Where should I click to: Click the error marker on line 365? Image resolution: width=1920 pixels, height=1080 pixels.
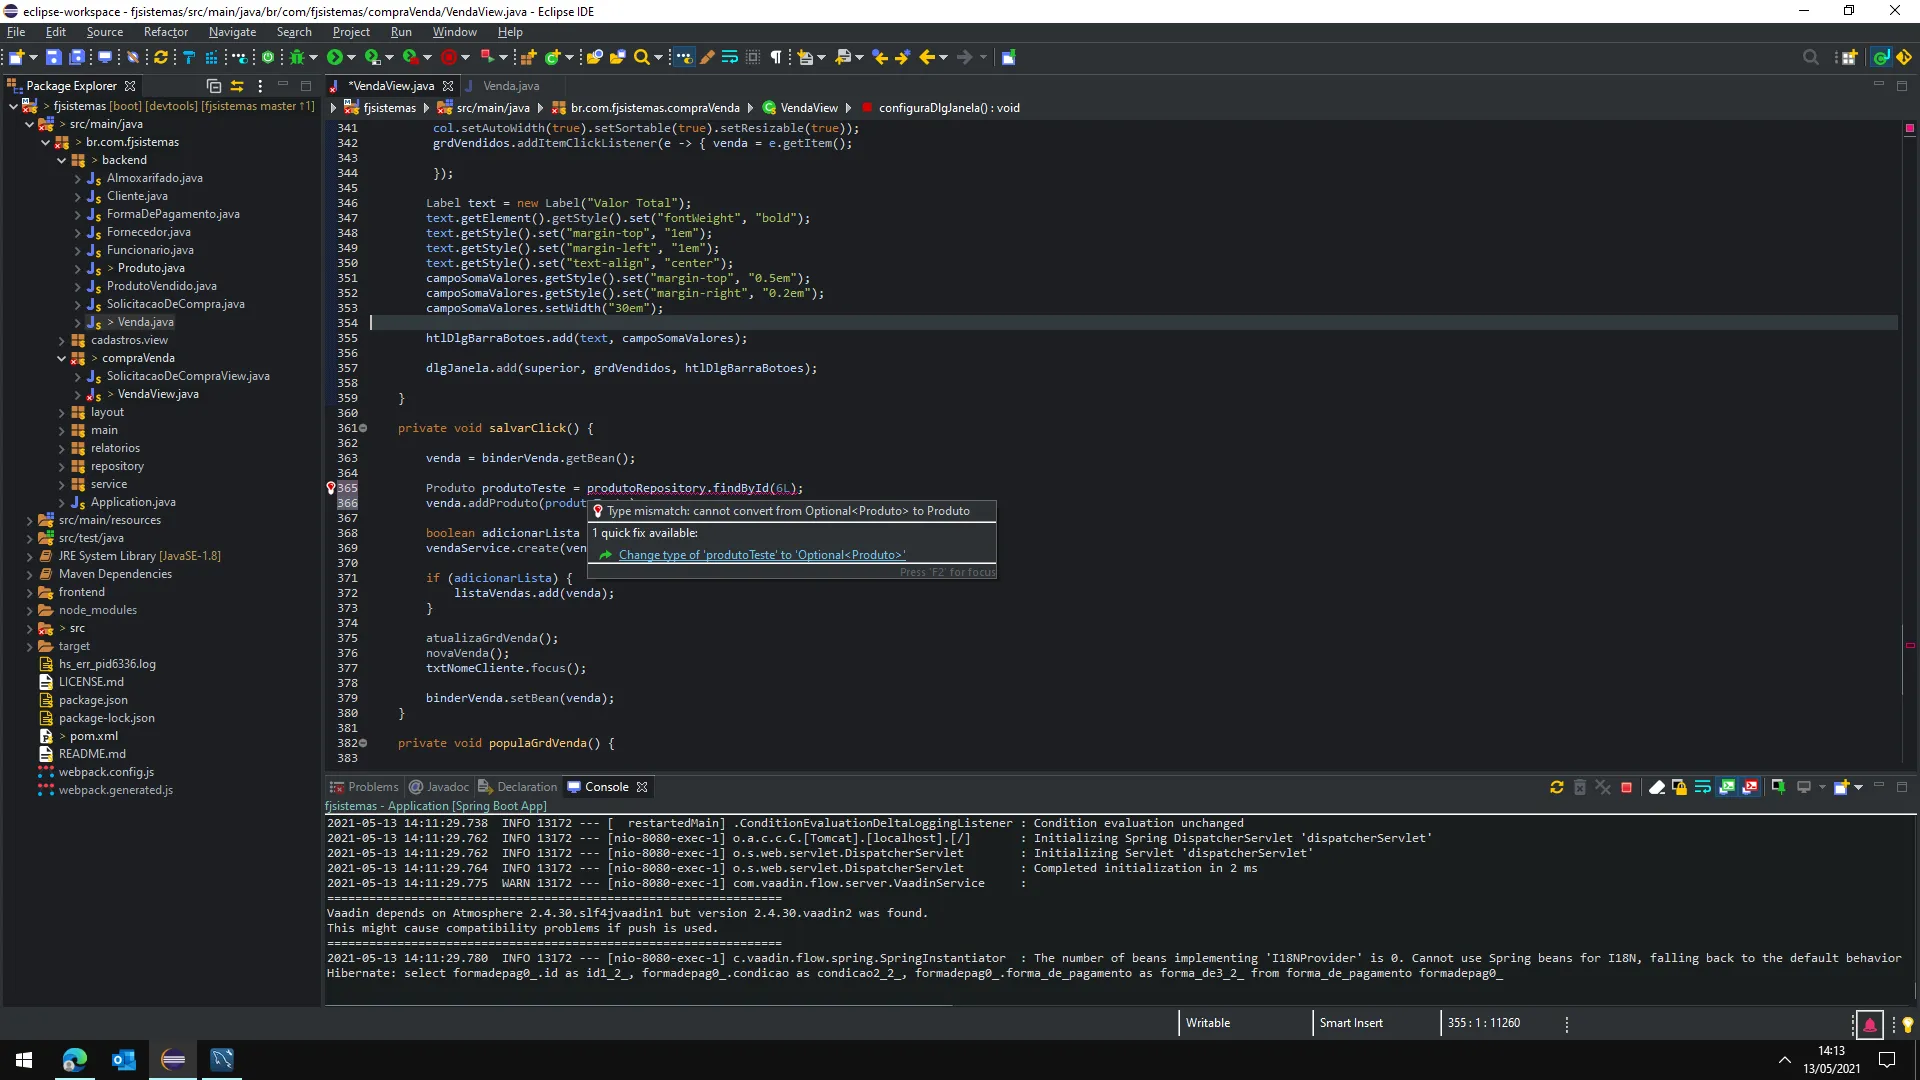coord(331,488)
